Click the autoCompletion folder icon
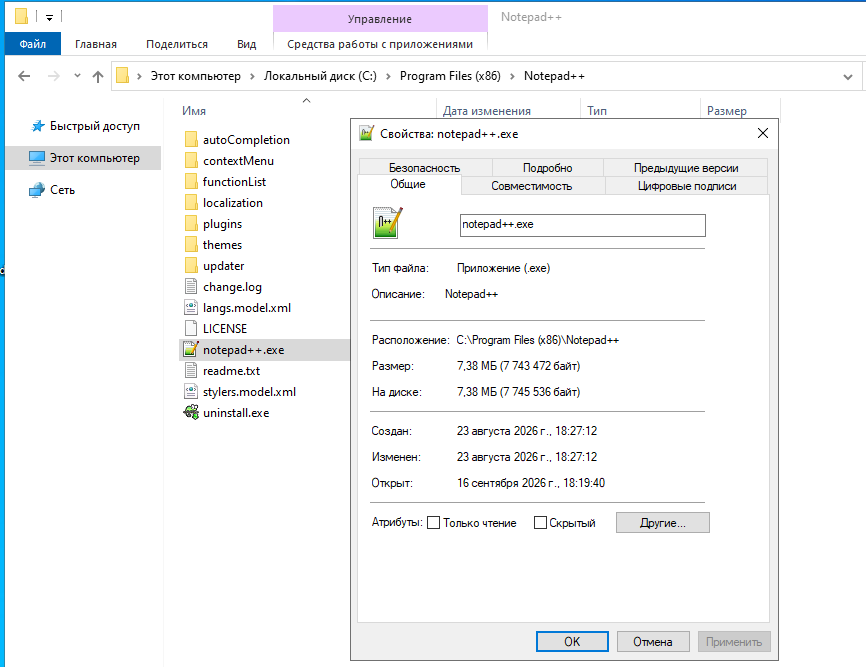 [191, 139]
